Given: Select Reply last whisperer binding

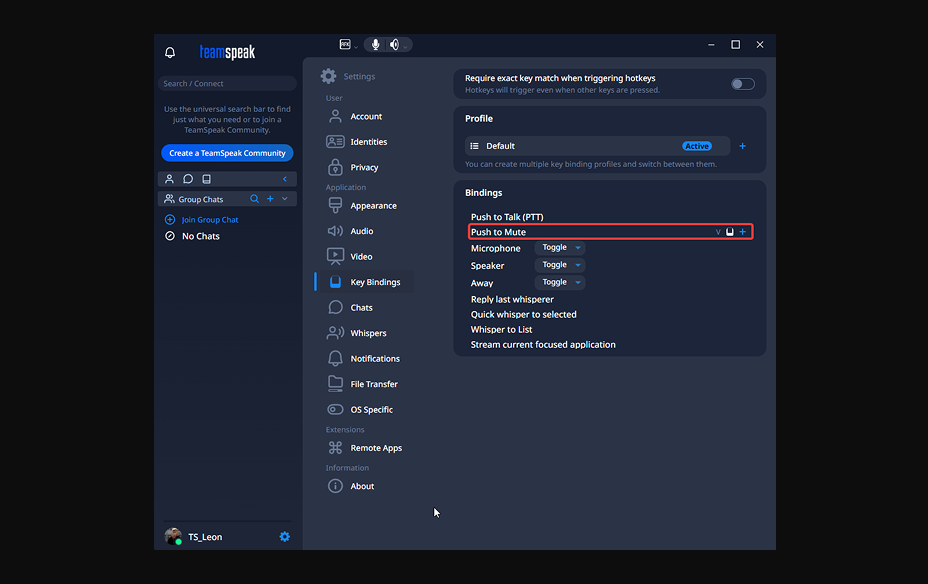Looking at the screenshot, I should click(x=512, y=299).
